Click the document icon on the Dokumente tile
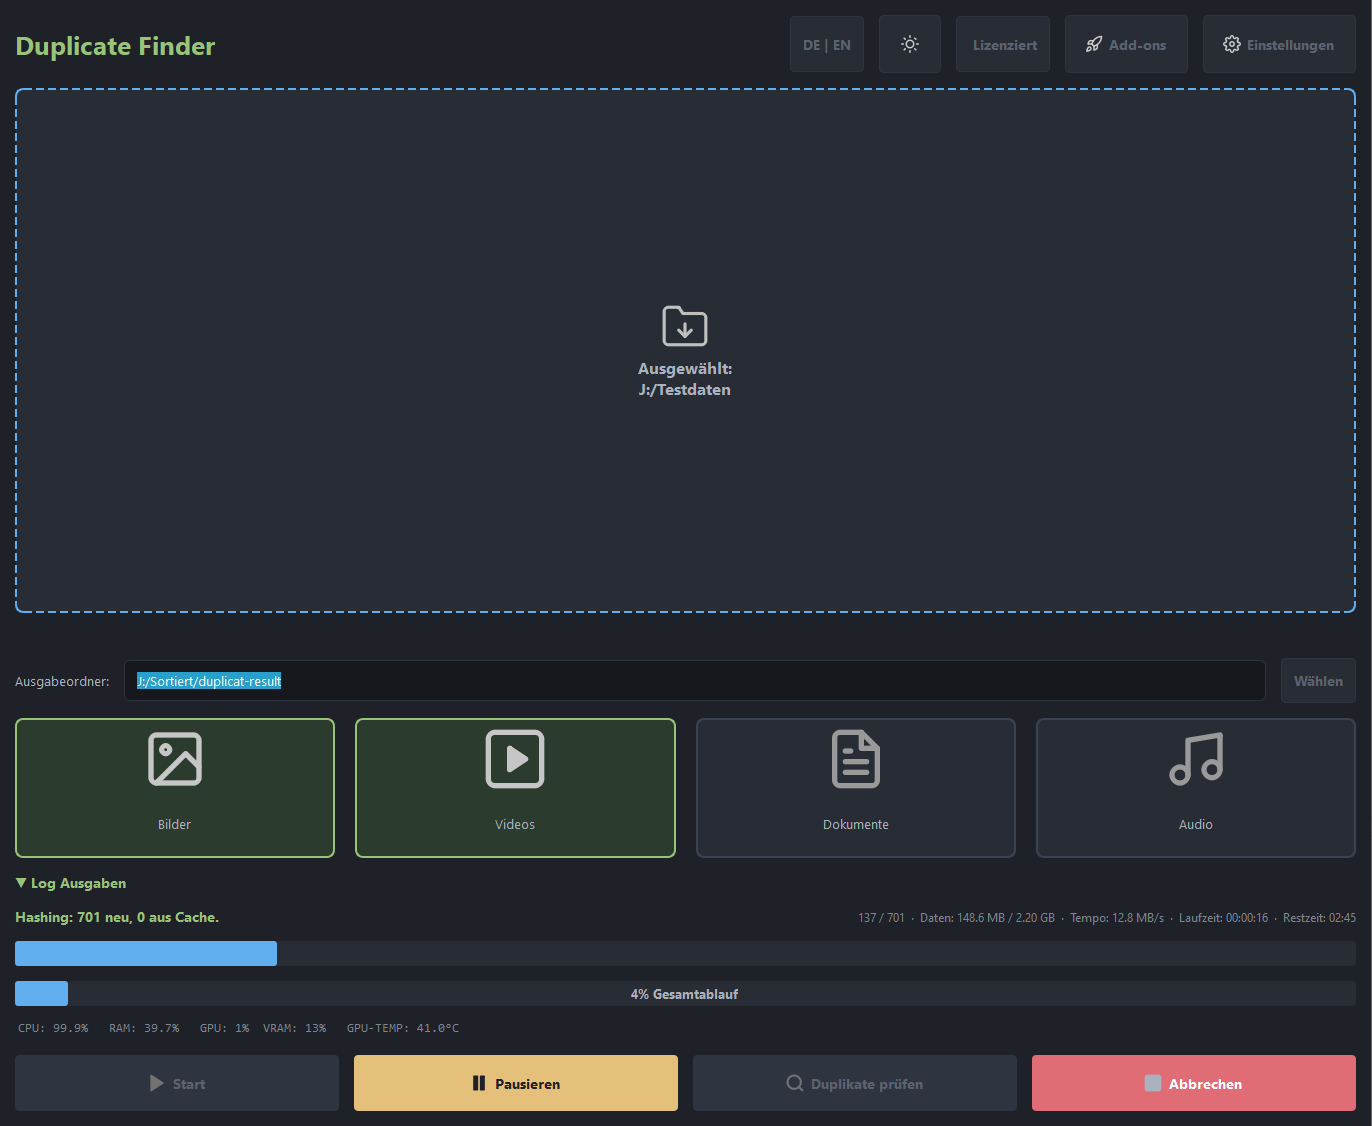This screenshot has width=1372, height=1126. [x=855, y=759]
